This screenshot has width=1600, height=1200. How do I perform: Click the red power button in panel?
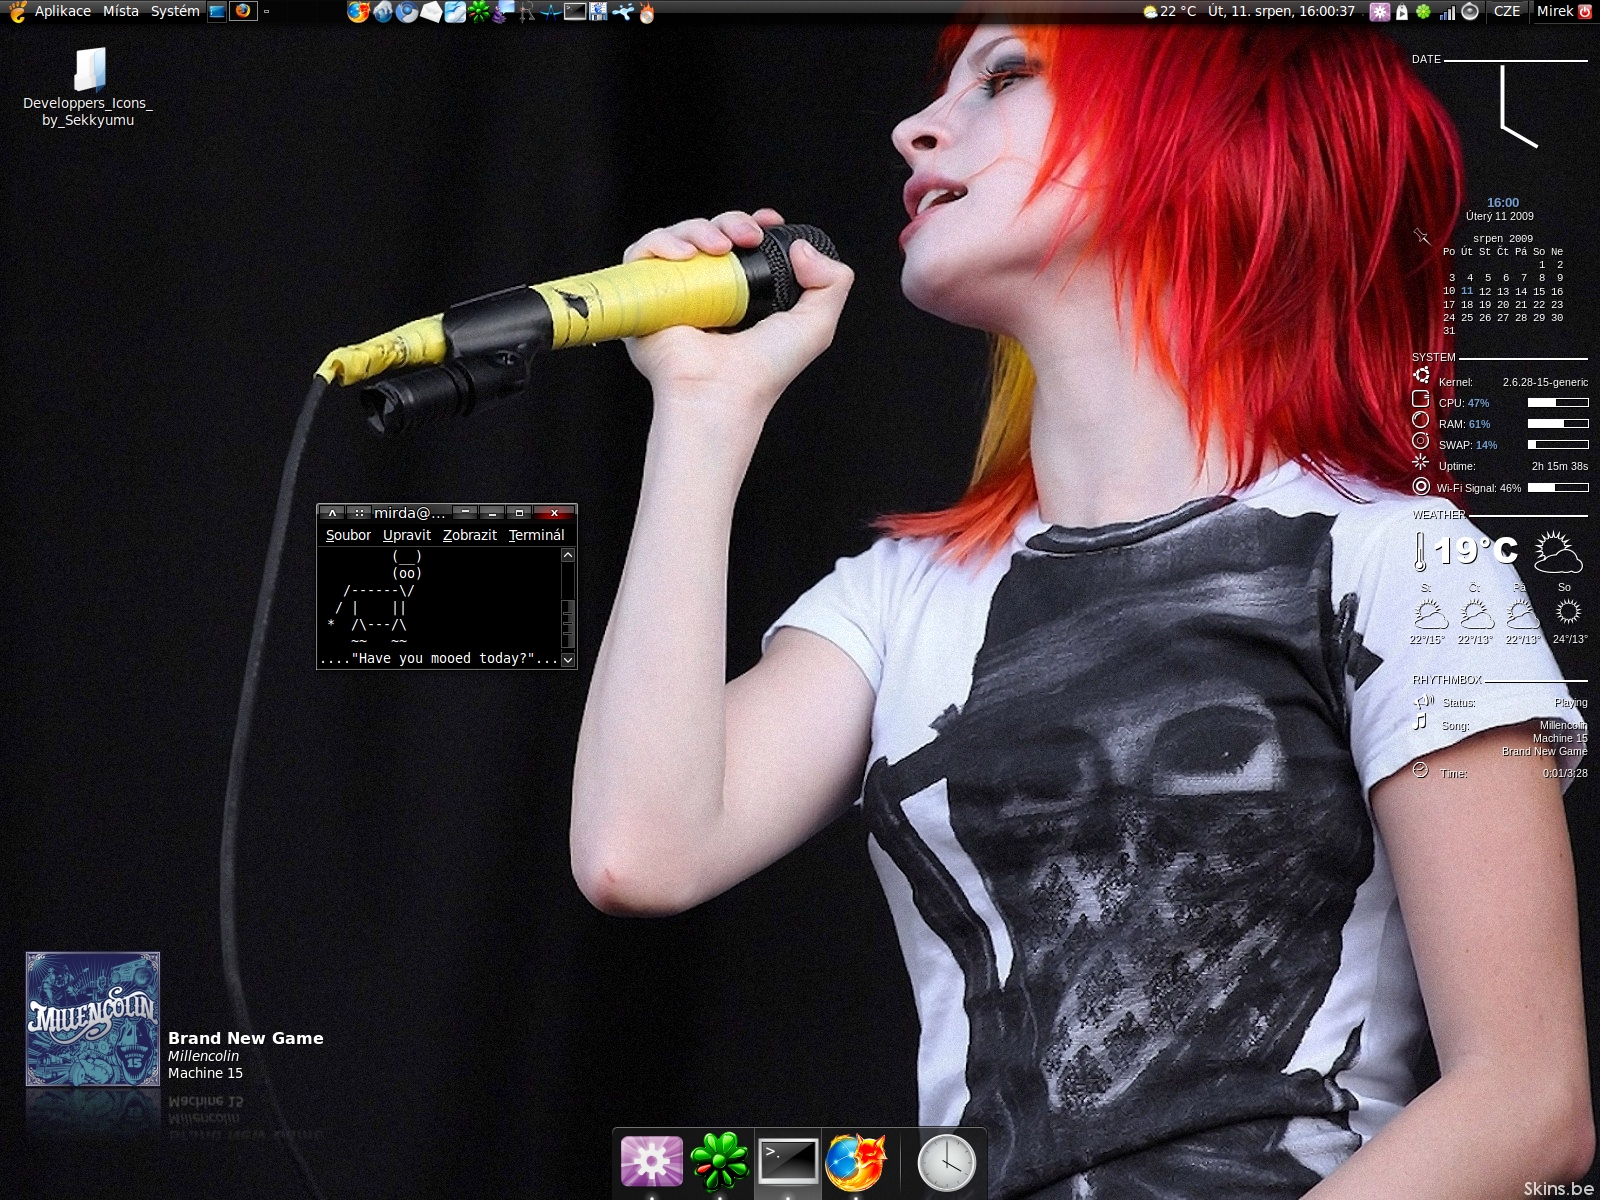click(1585, 12)
